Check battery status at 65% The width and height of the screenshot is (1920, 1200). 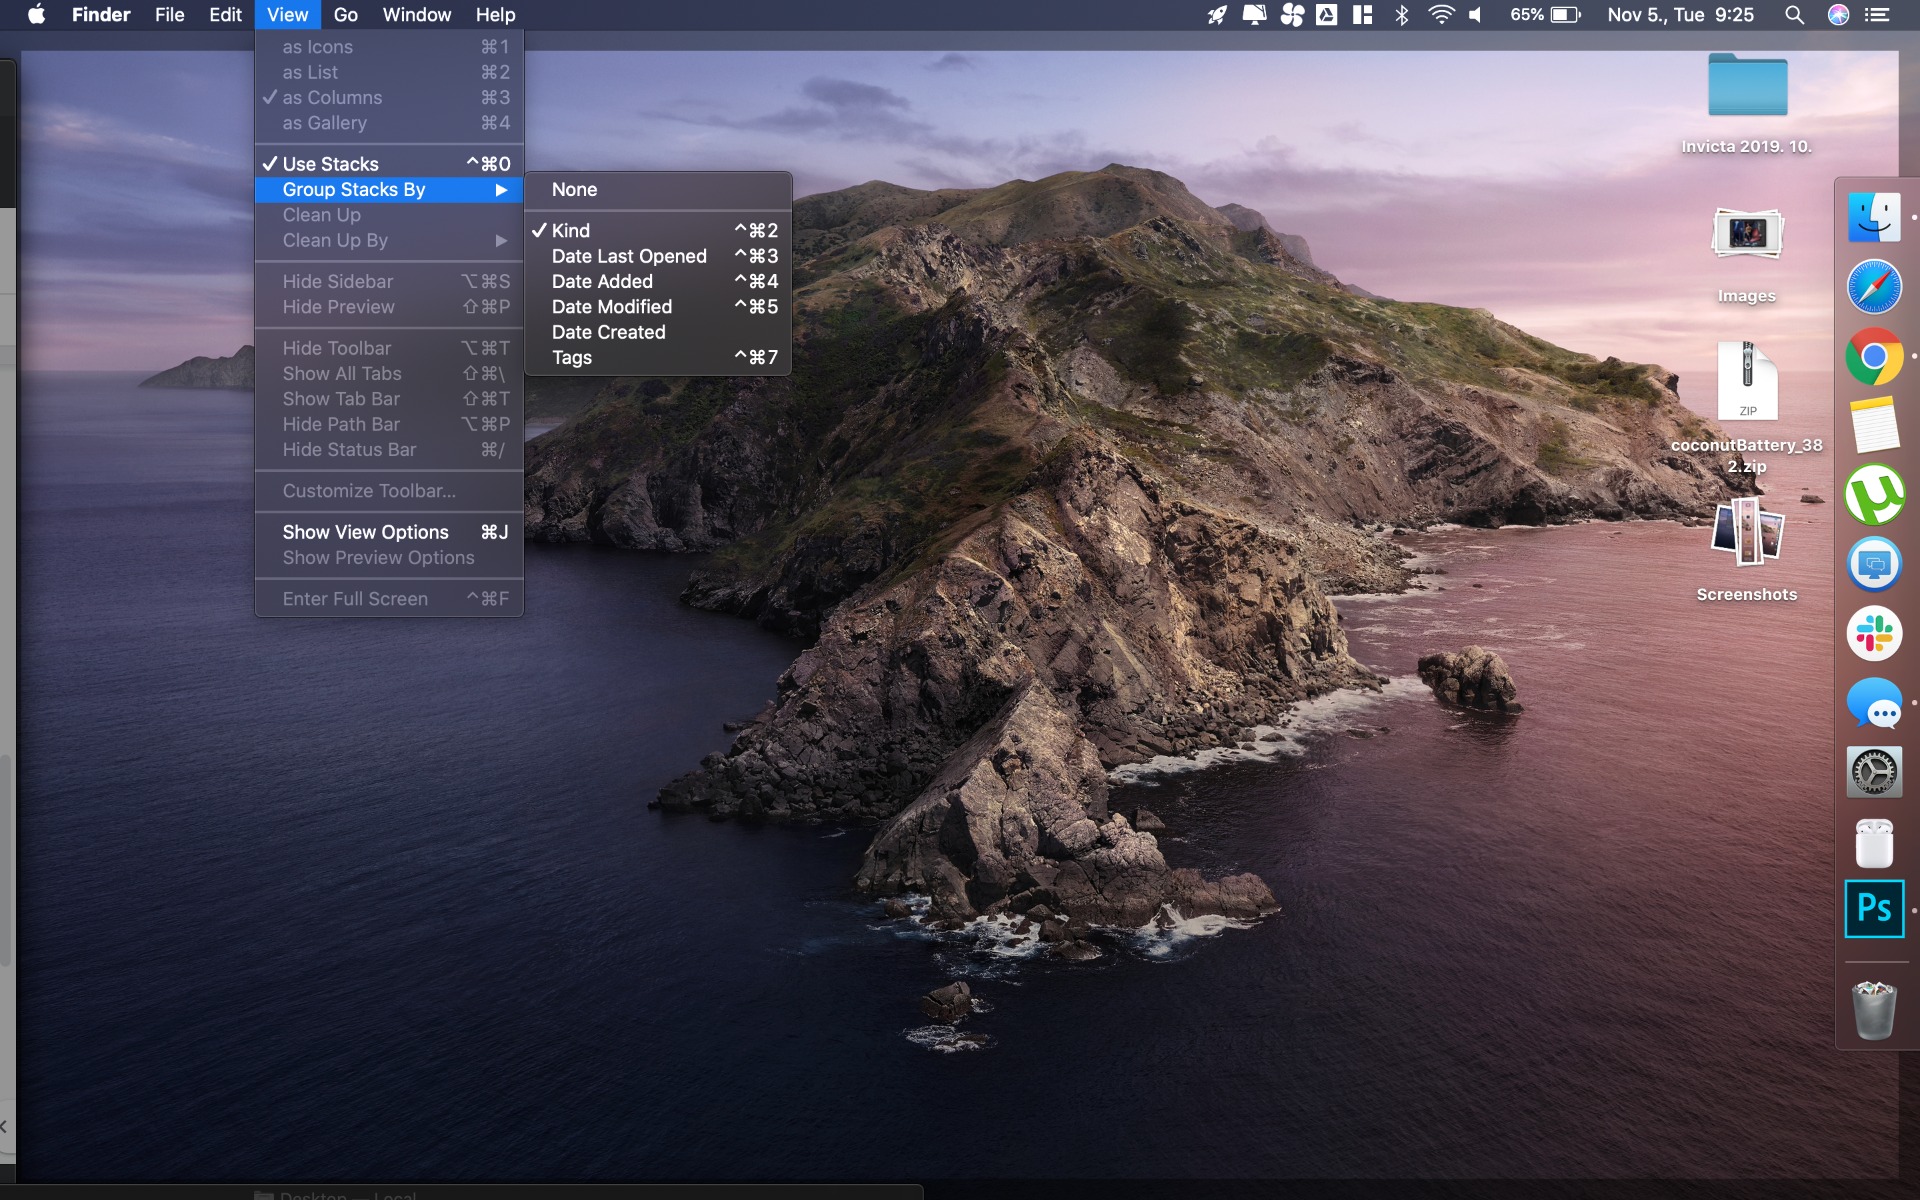[1545, 15]
